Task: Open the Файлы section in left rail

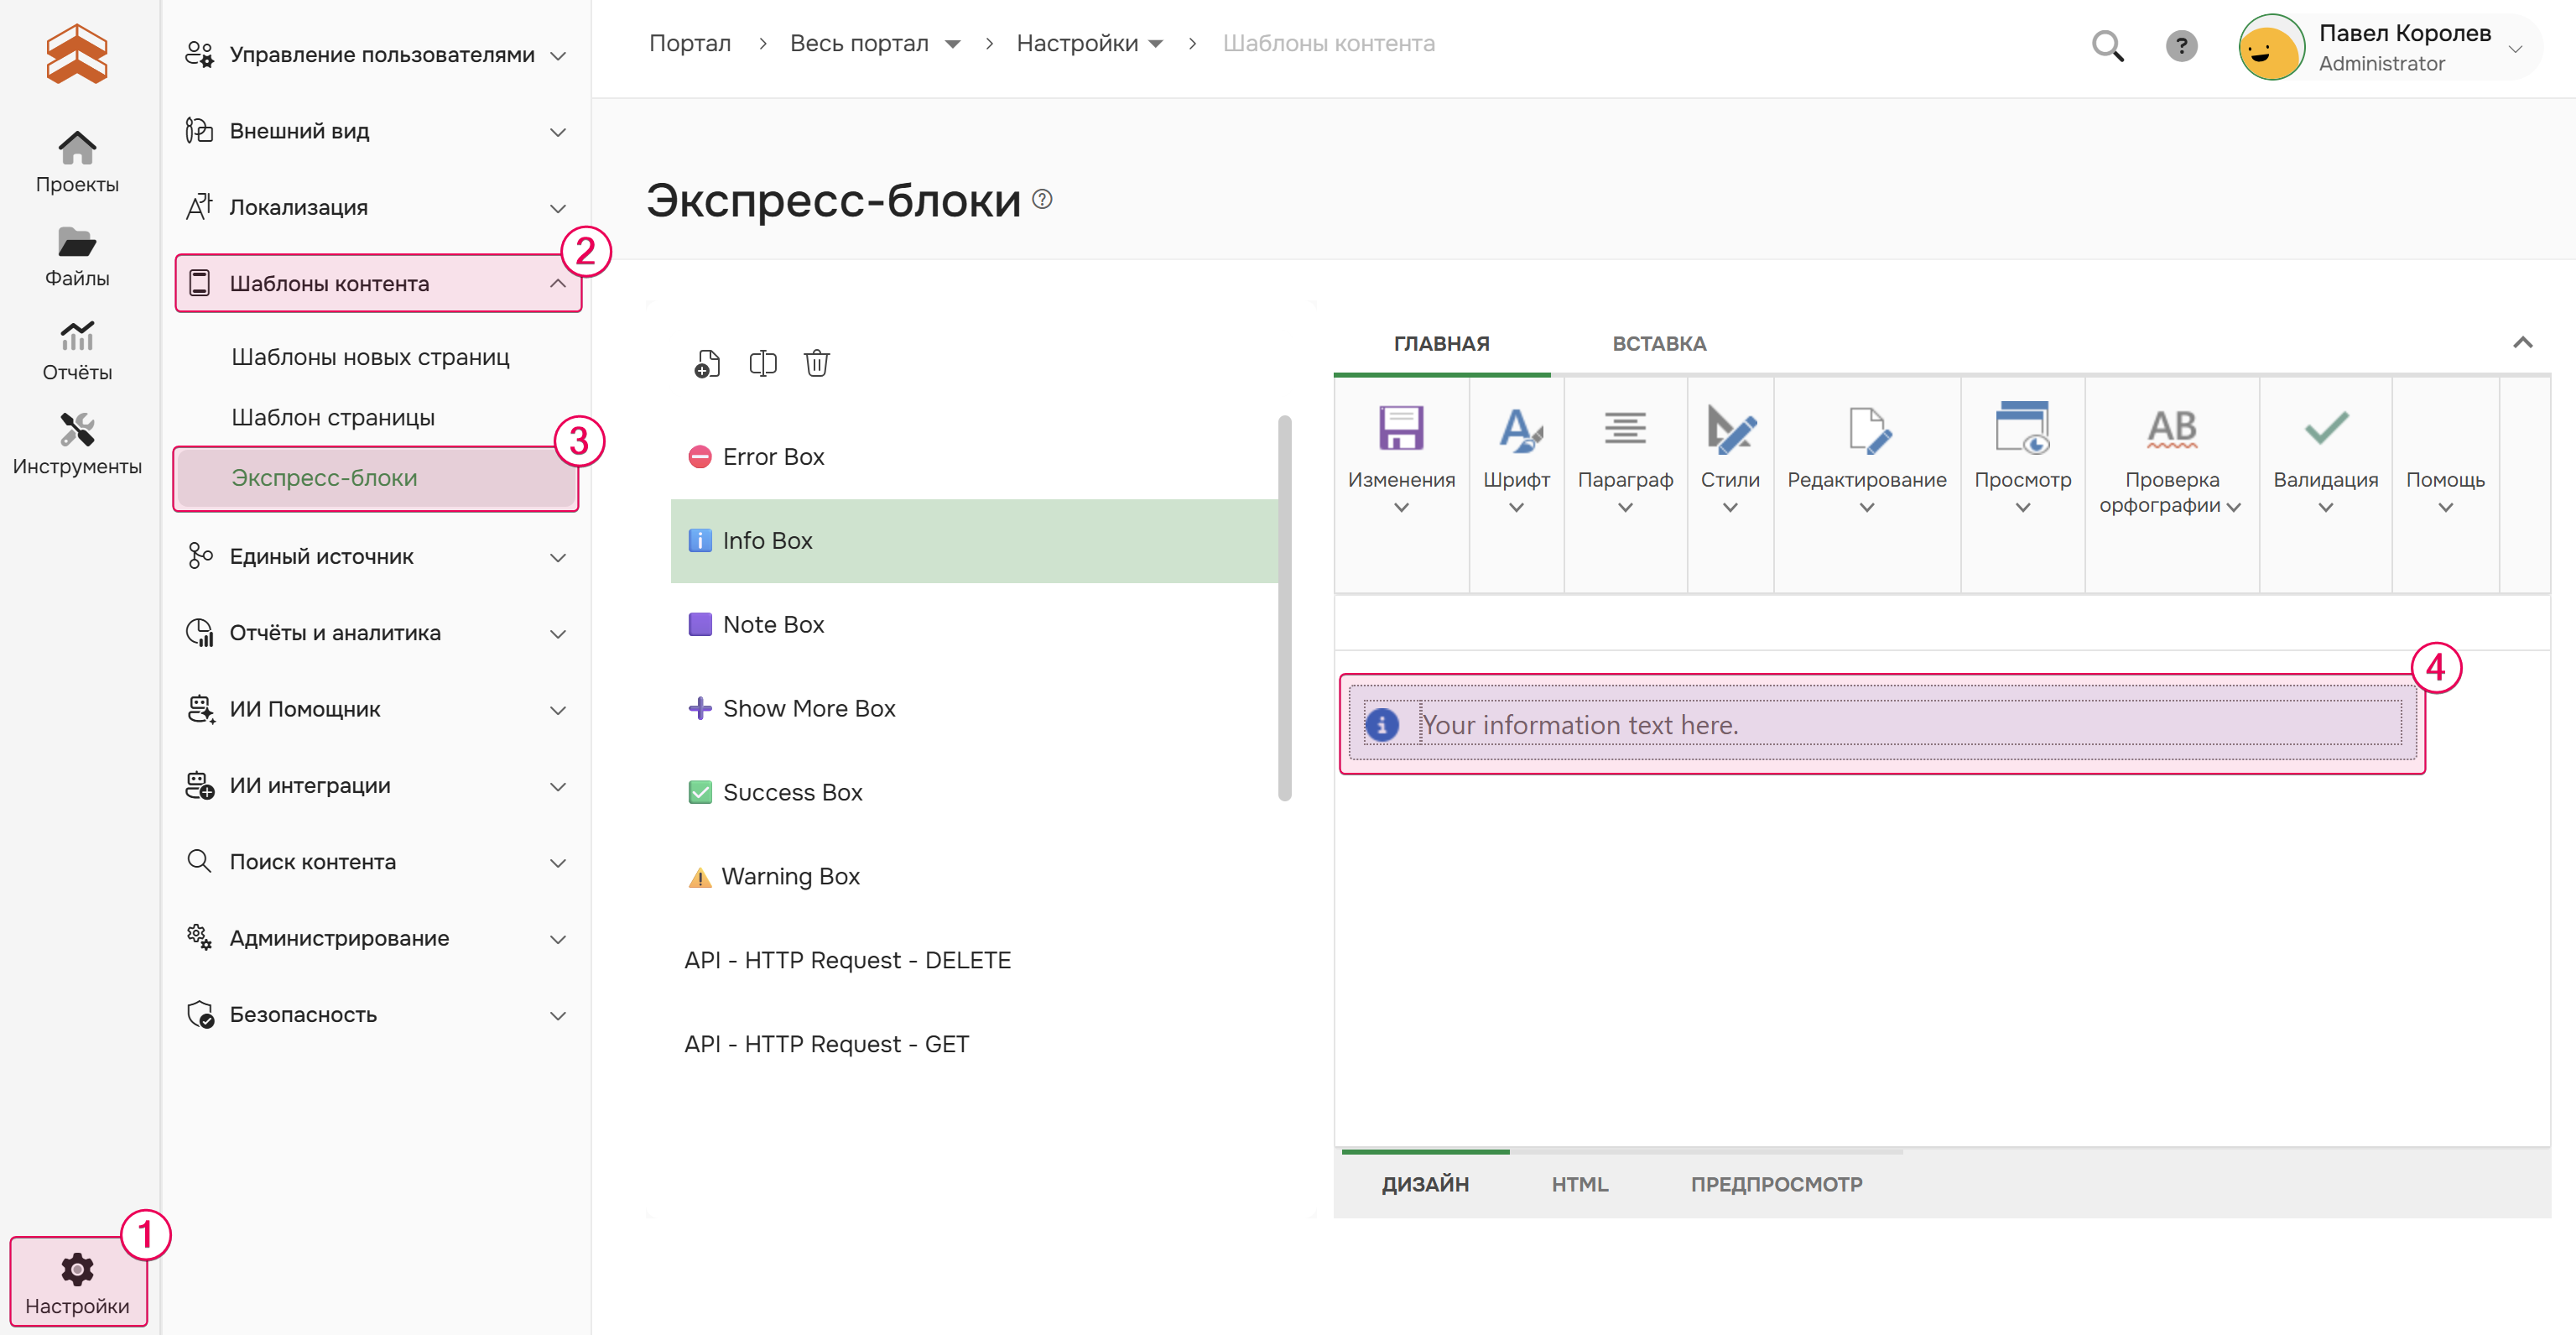Action: [x=77, y=256]
